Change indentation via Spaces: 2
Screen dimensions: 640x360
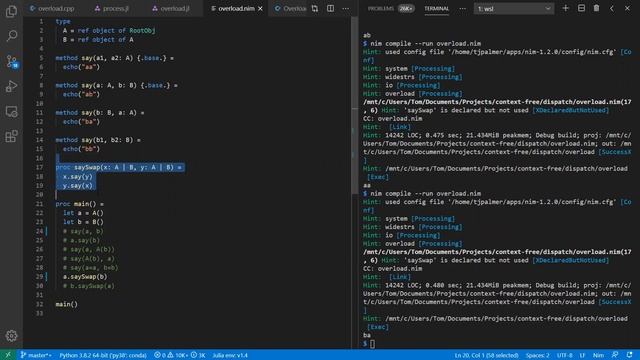538,355
